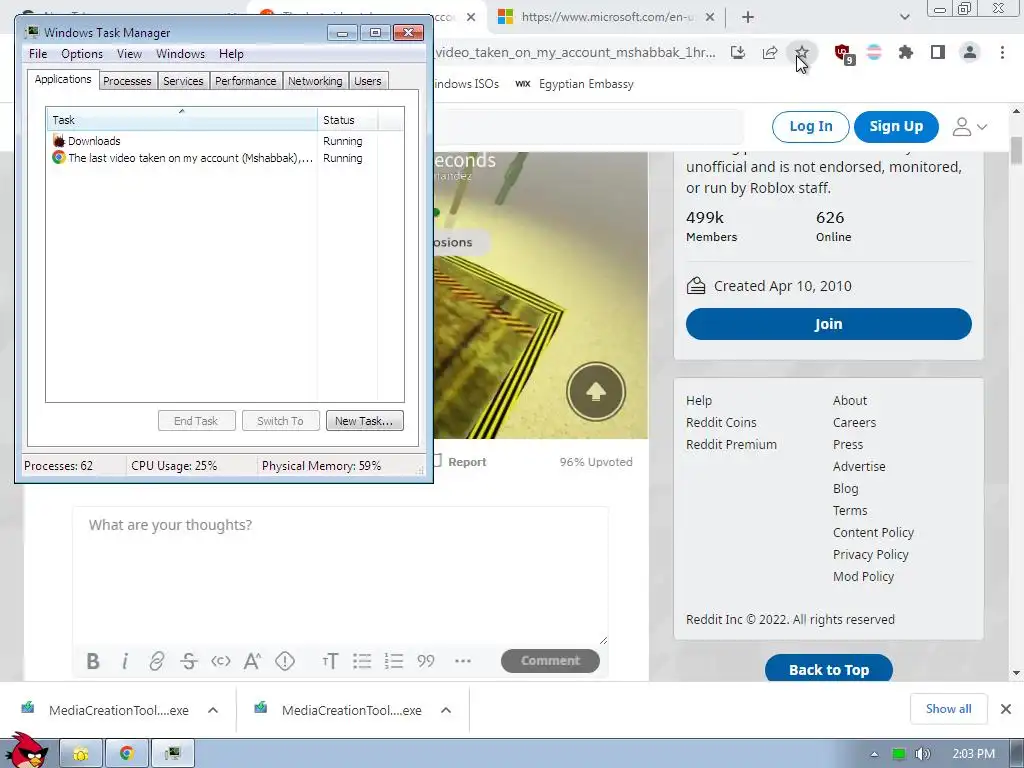Switch to the Performance tab
Viewport: 1024px width, 768px height.
tap(246, 81)
